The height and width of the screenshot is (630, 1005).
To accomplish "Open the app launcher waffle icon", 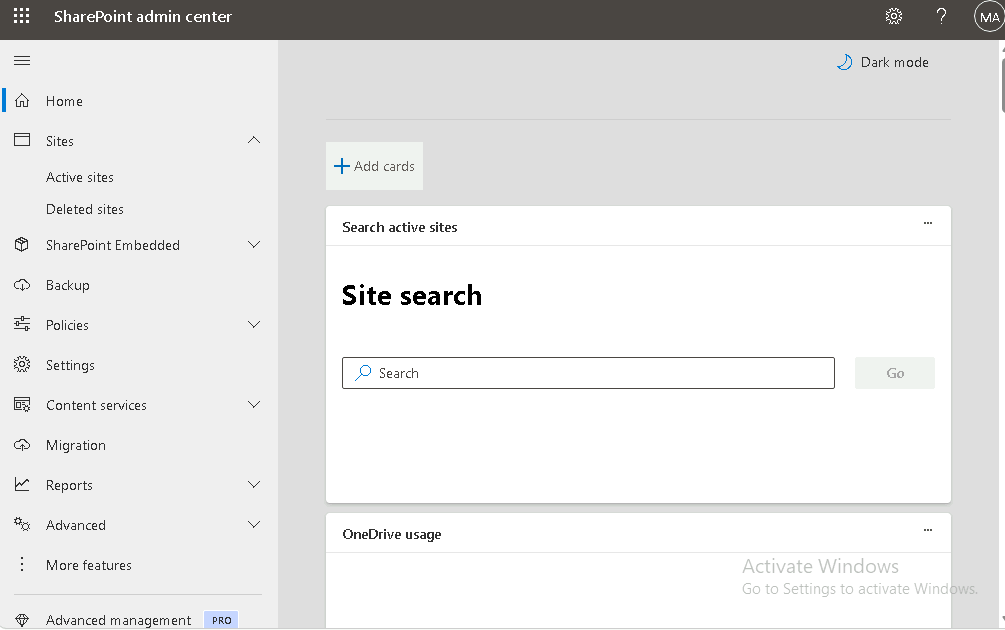I will click(22, 16).
